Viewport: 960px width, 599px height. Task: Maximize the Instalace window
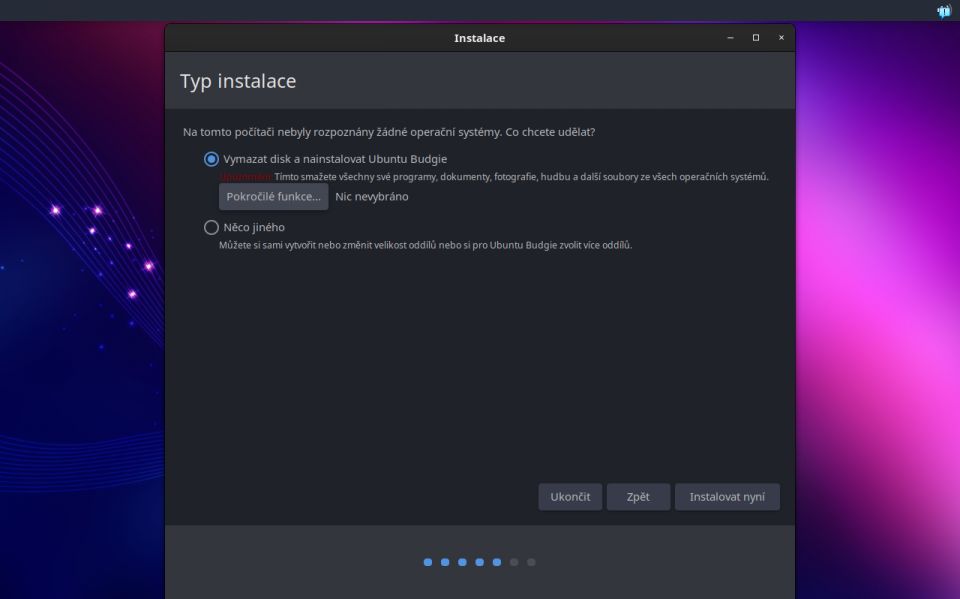[756, 38]
